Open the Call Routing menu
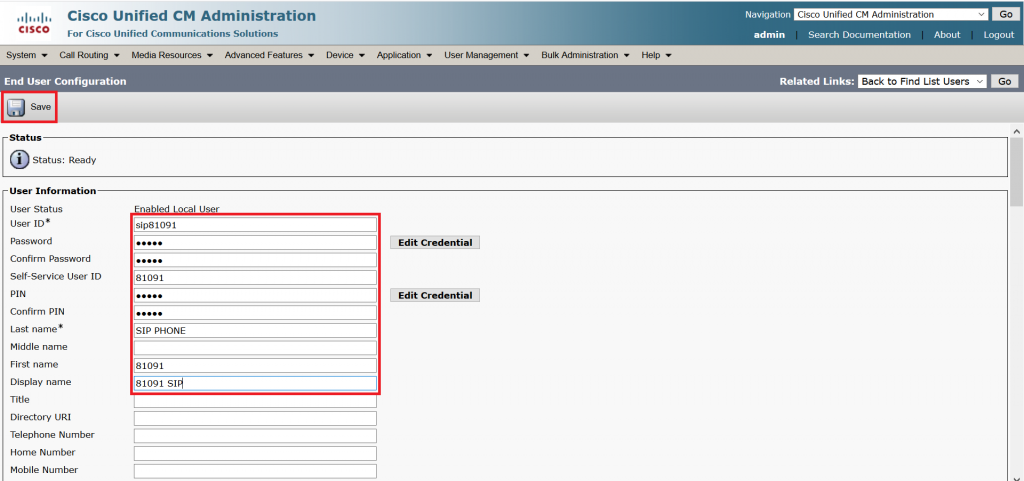This screenshot has height=481, width=1024. click(87, 55)
